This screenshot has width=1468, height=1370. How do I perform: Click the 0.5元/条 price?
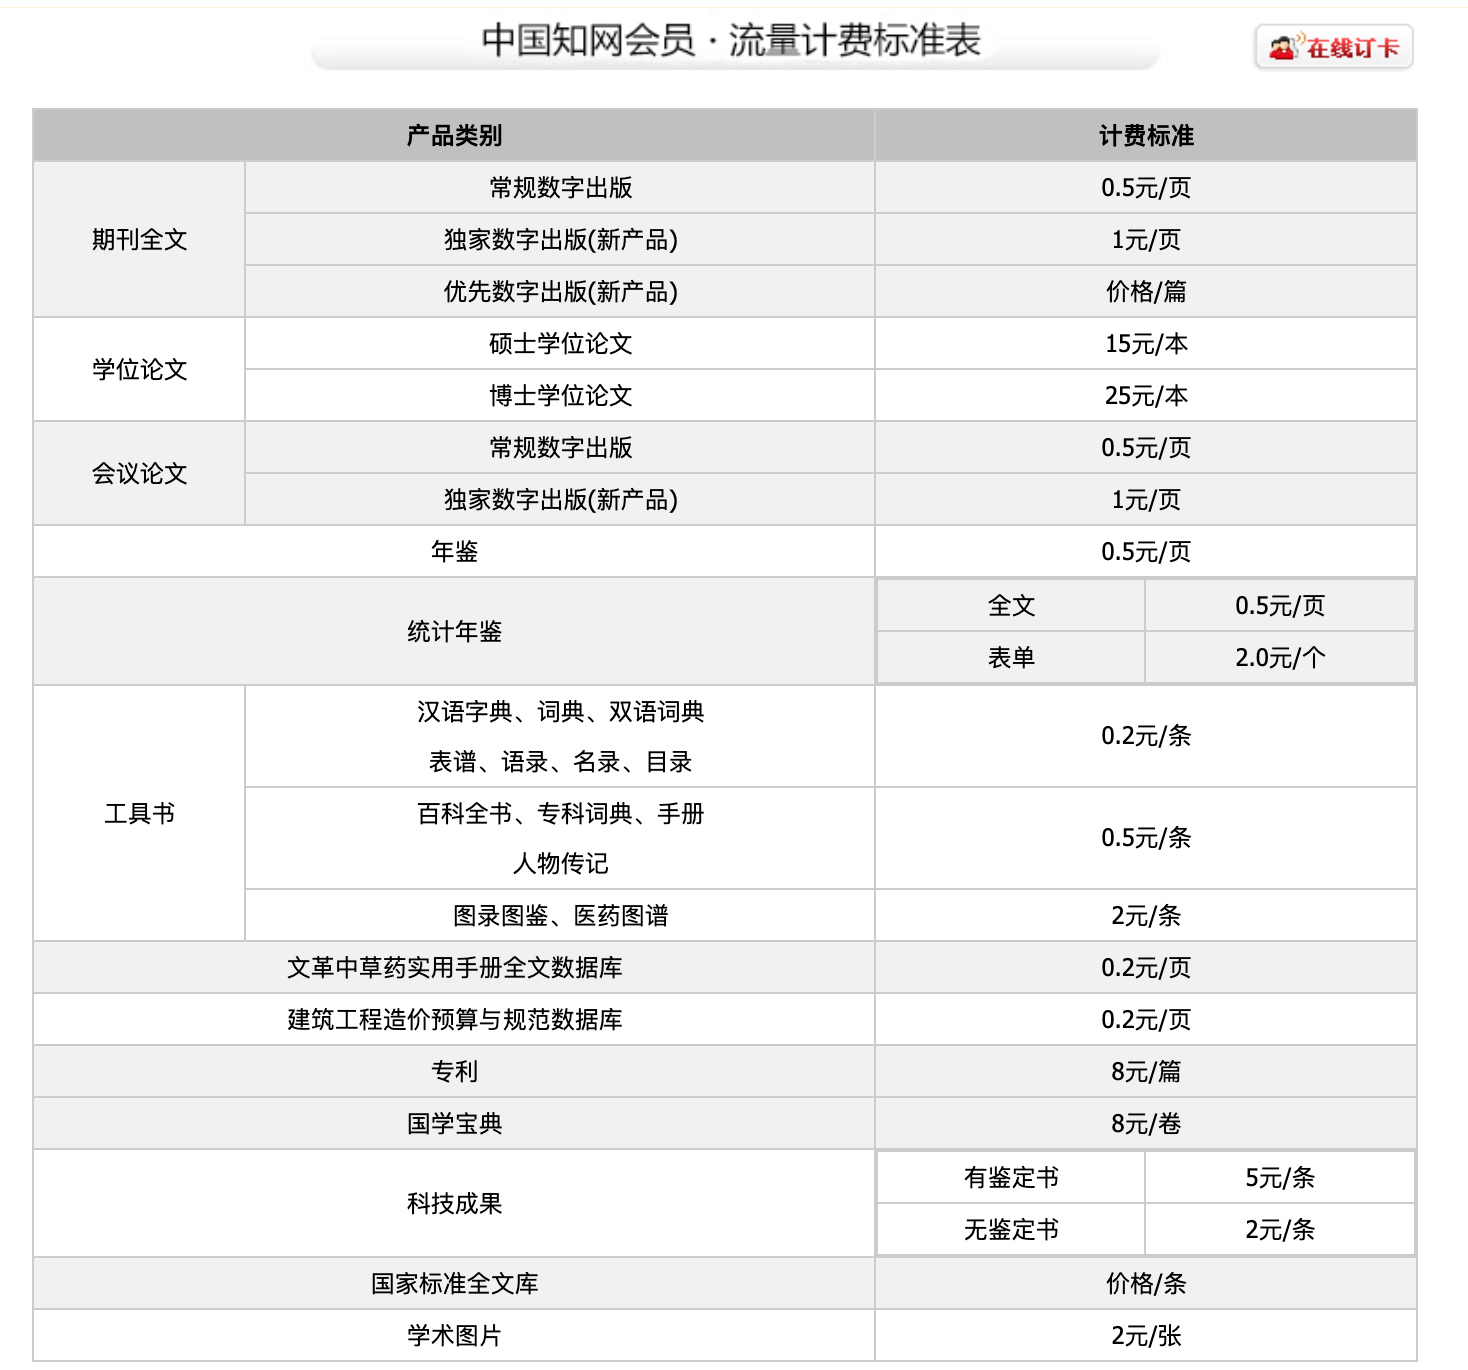pos(1146,838)
